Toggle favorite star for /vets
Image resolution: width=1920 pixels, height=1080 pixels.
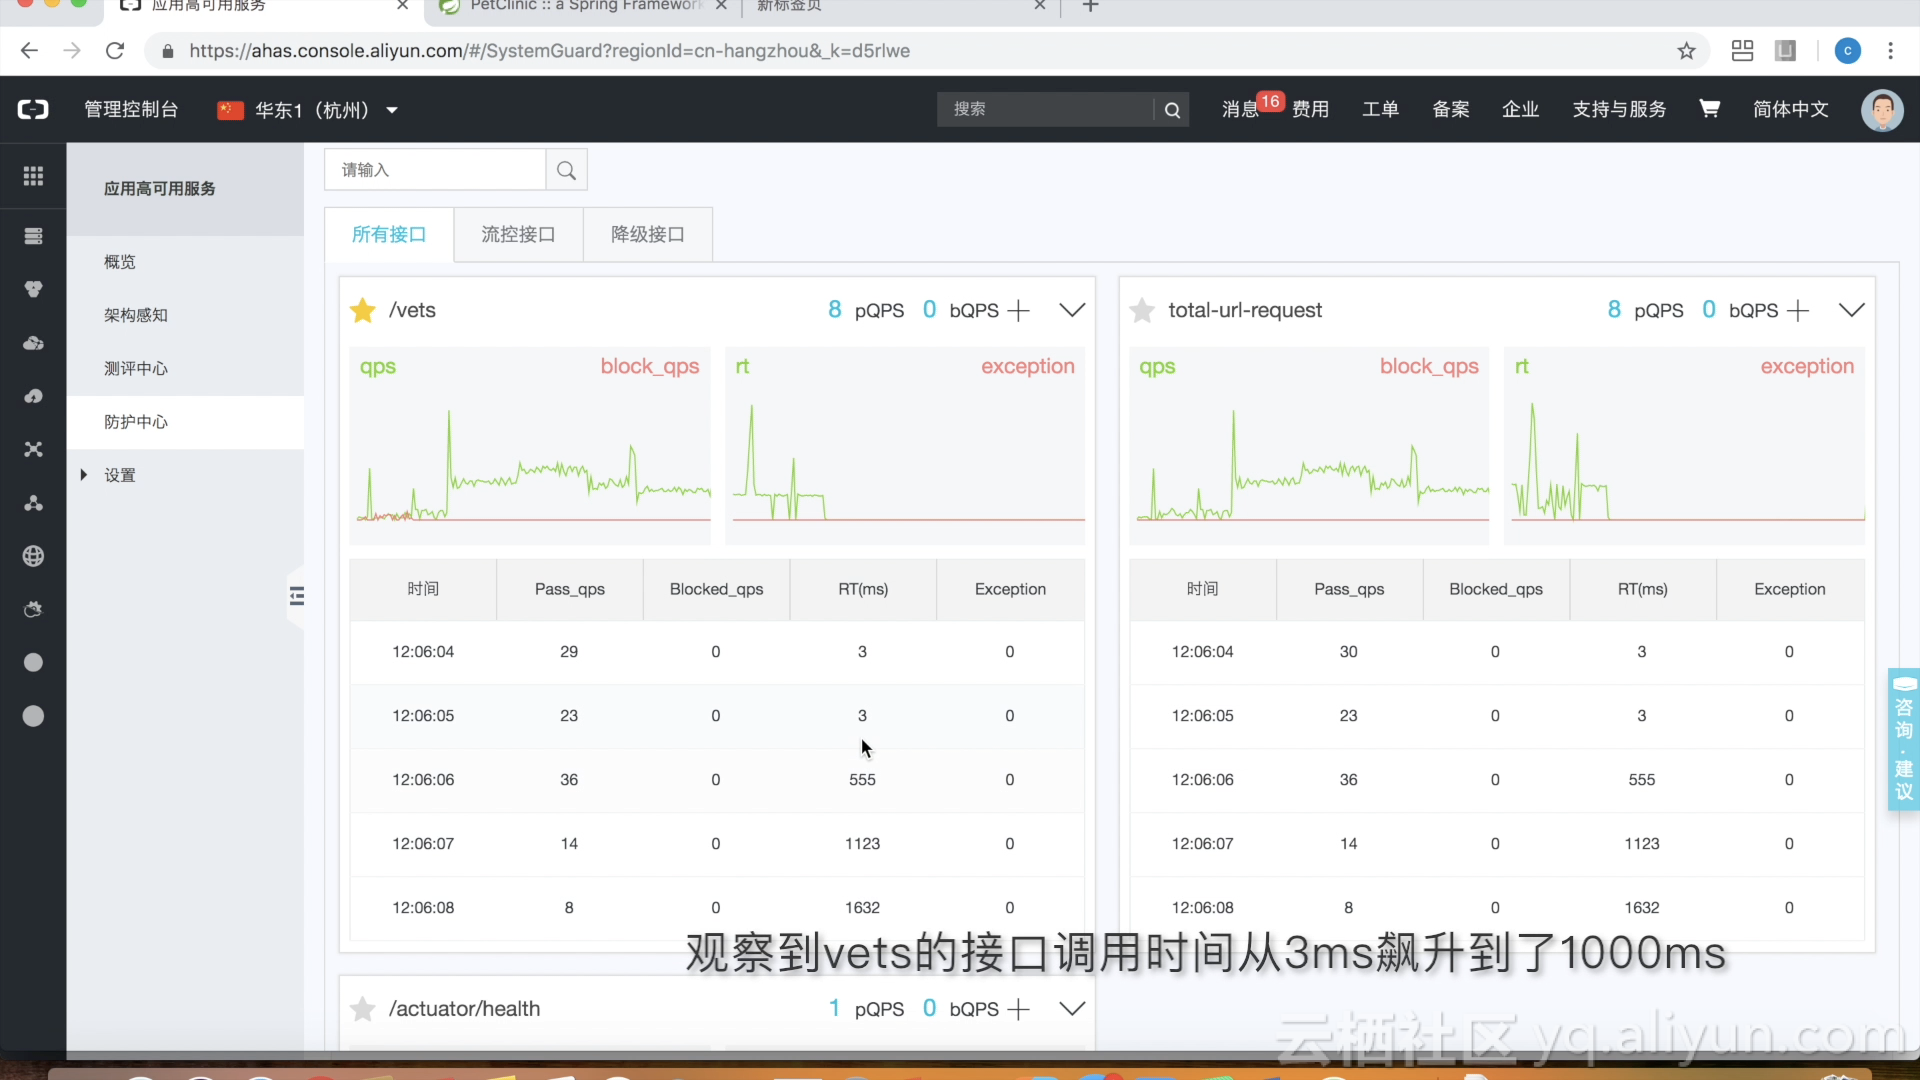point(363,310)
